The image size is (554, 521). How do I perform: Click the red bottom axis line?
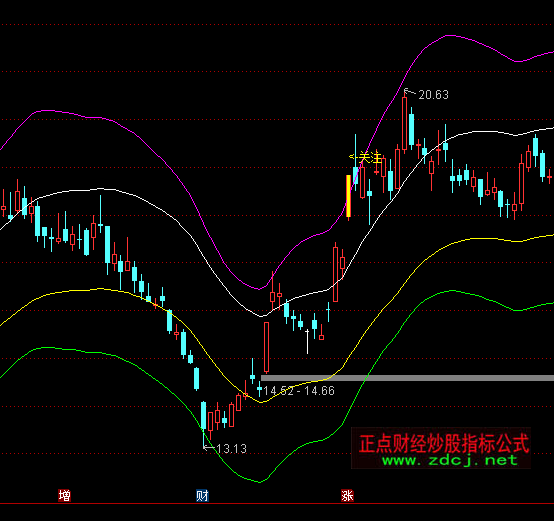click(x=277, y=504)
